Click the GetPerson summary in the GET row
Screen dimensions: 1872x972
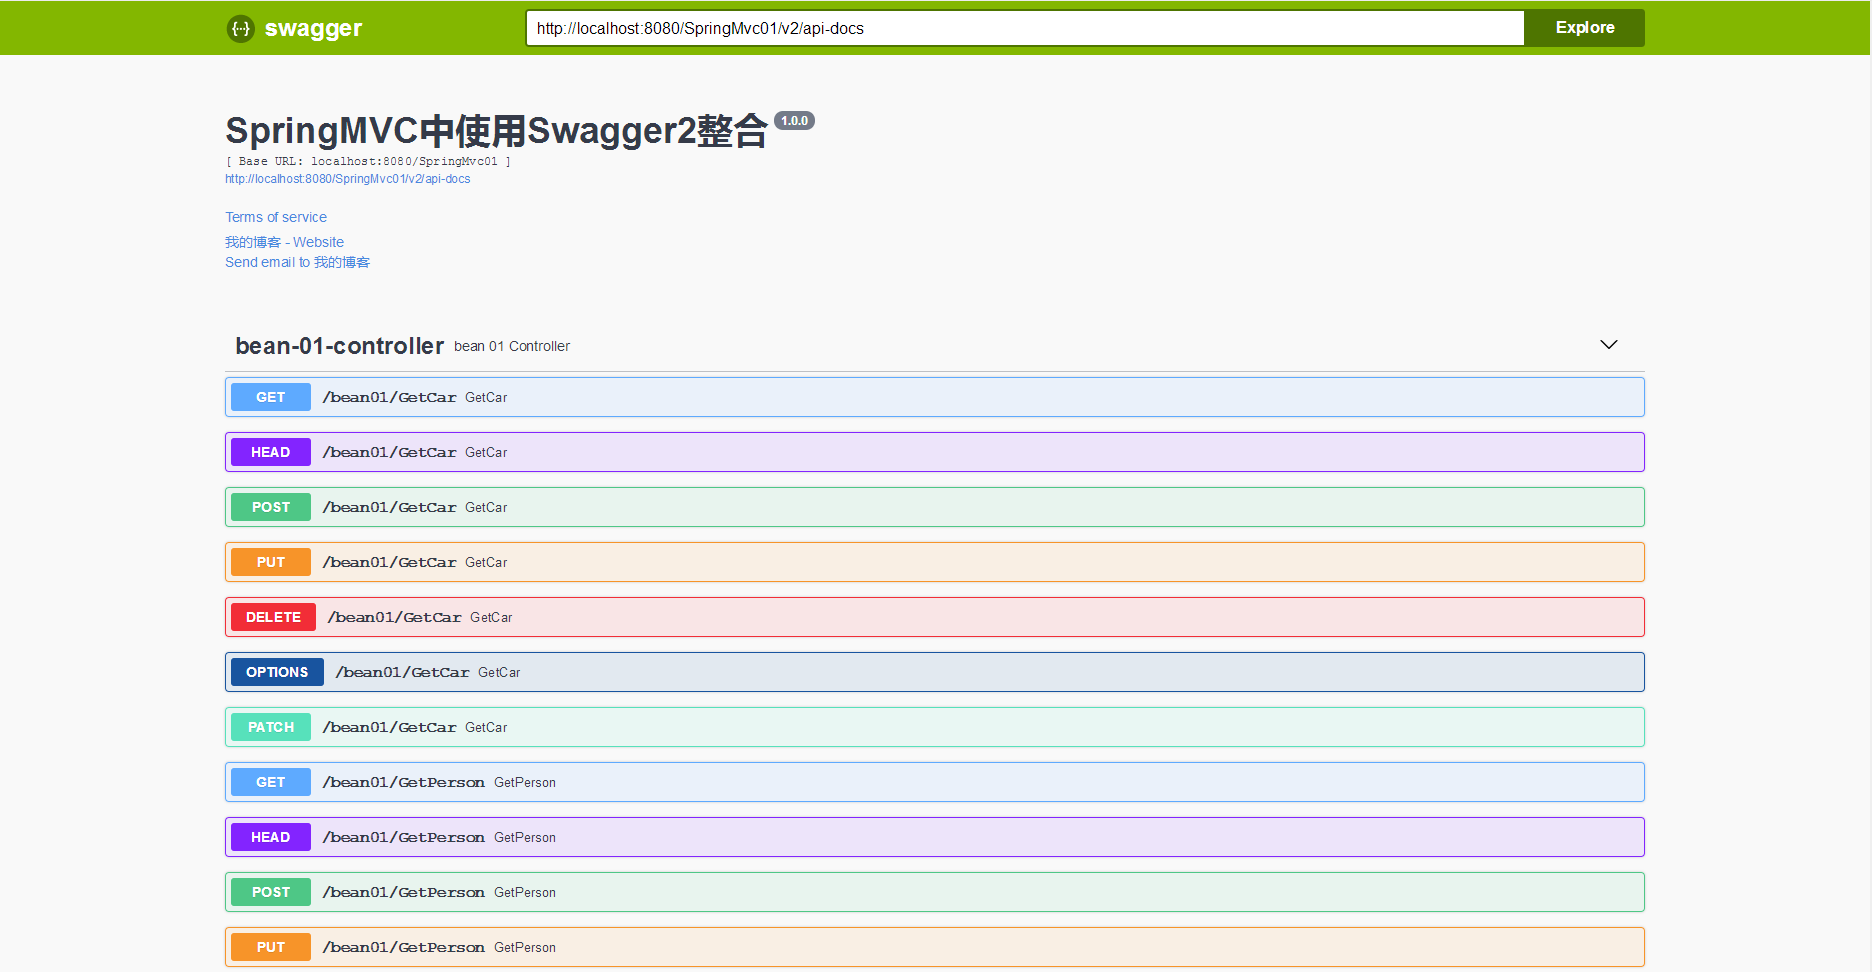coord(525,782)
